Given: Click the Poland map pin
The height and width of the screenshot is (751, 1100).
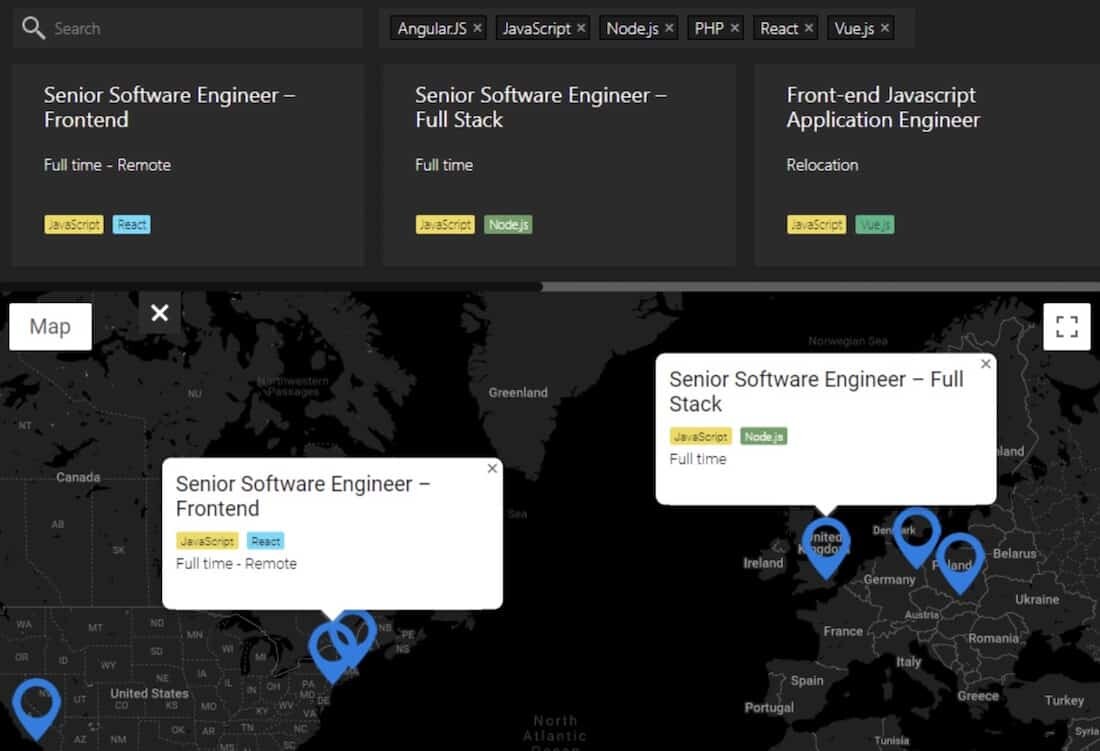Looking at the screenshot, I should [960, 562].
